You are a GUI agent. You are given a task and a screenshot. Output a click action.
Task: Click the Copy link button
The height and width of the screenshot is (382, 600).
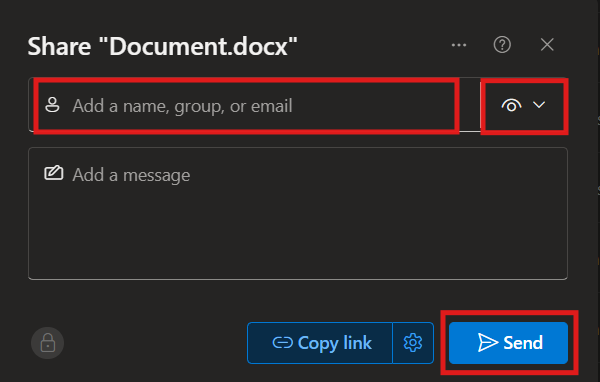click(320, 343)
